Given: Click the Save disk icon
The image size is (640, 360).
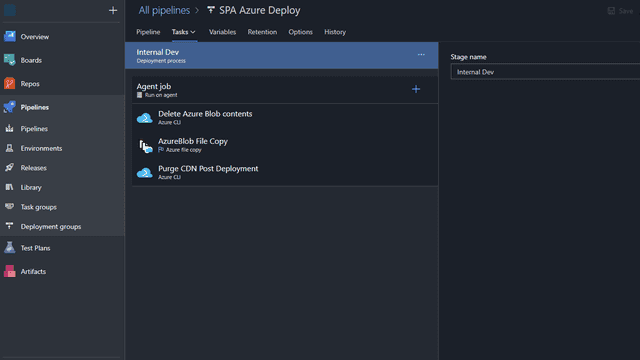Looking at the screenshot, I should 611,11.
